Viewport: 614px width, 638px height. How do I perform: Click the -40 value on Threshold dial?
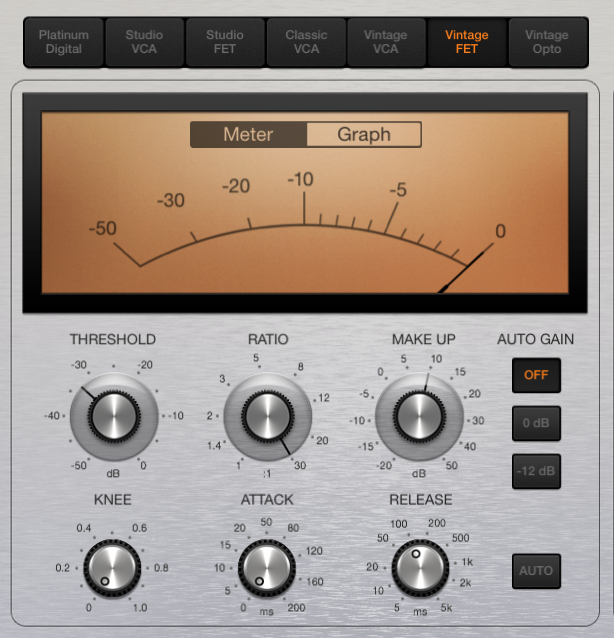tap(52, 416)
